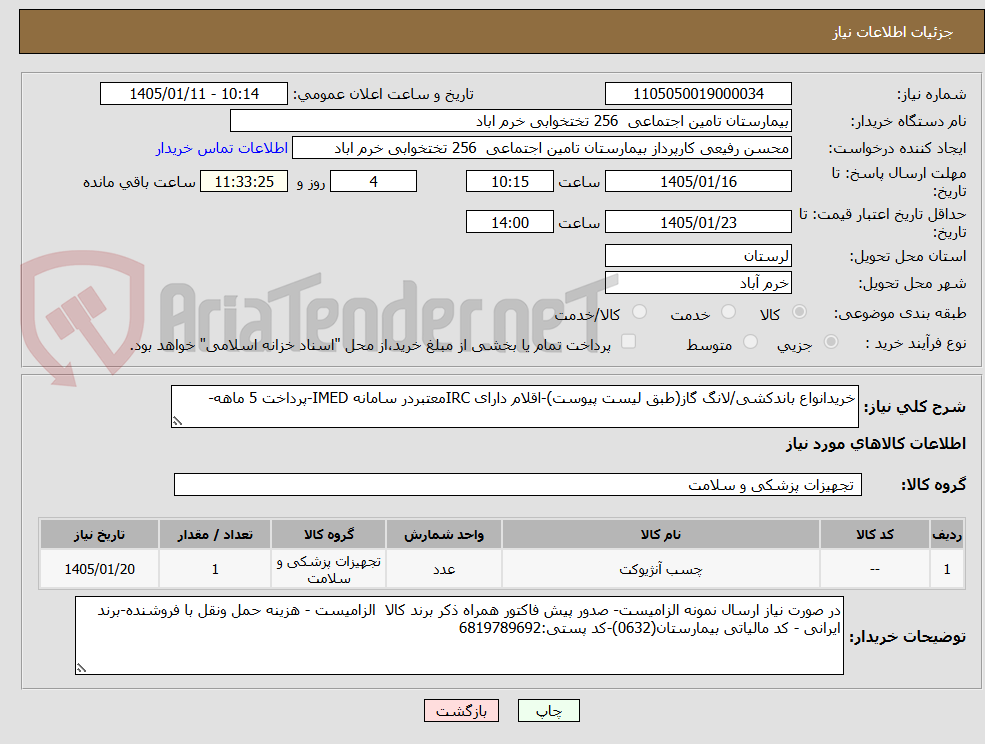Click the گروه کالا column header
Screen dimensions: 985x744
point(329,534)
